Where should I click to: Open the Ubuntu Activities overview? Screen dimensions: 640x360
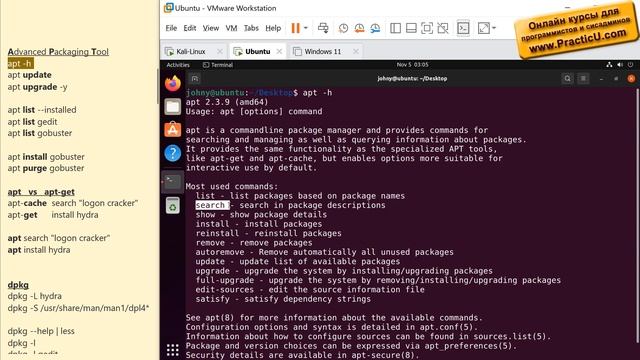point(178,65)
